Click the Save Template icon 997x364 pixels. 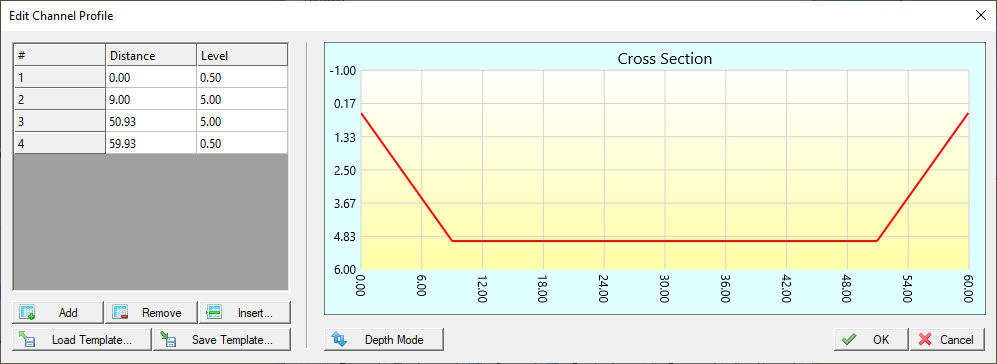[168, 339]
